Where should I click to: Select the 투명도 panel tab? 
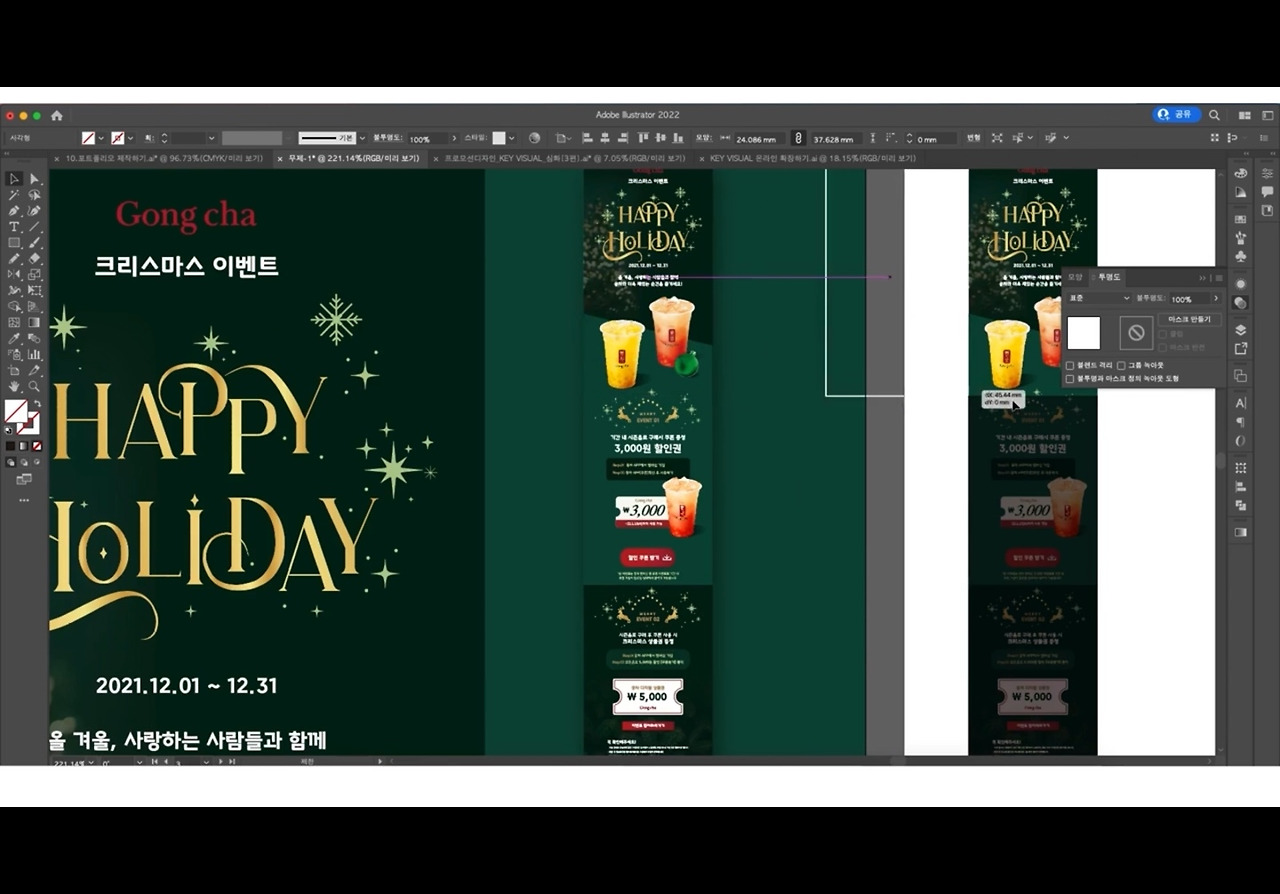(x=1109, y=277)
